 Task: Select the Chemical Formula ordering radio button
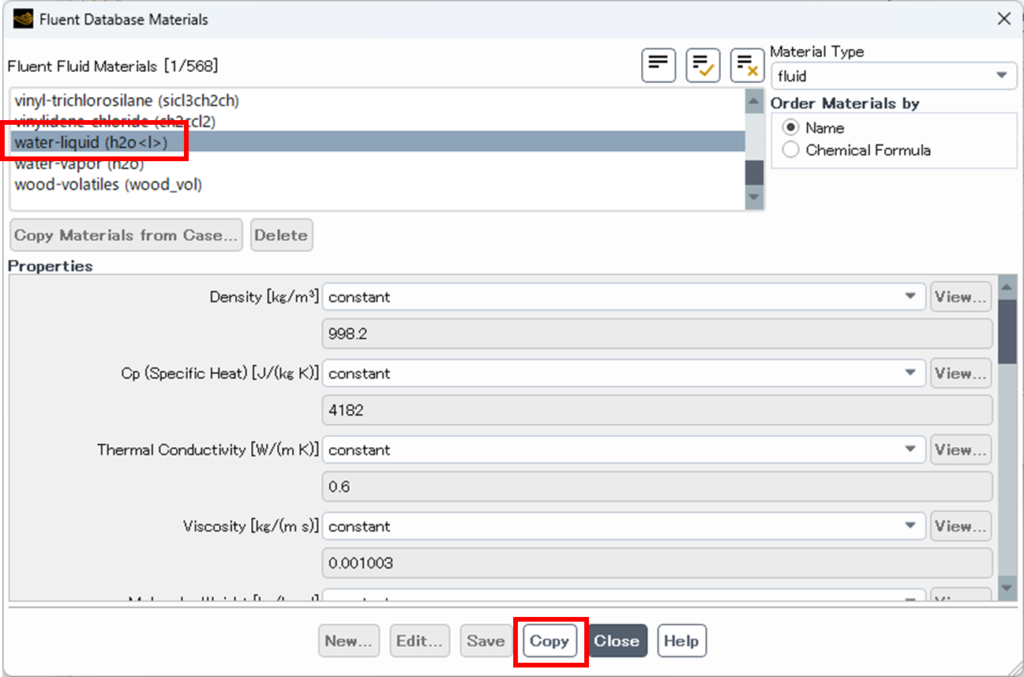click(790, 150)
